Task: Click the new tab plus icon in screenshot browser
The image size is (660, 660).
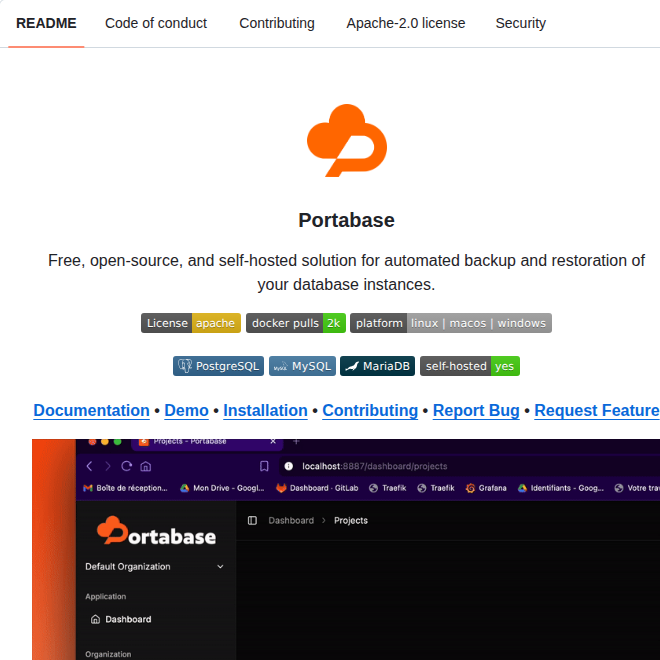Action: coord(296,442)
